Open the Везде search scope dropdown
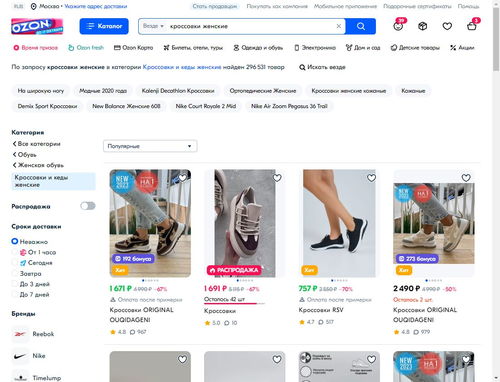This screenshot has height=382, width=500. pyautogui.click(x=153, y=26)
